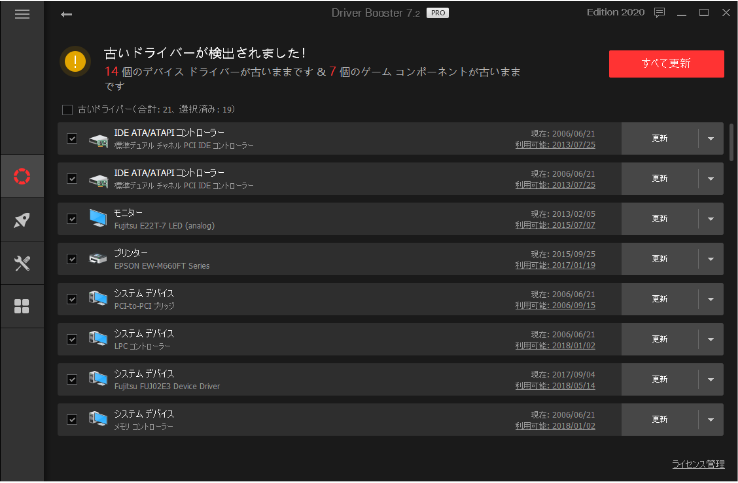Click the PRO badge

437,13
